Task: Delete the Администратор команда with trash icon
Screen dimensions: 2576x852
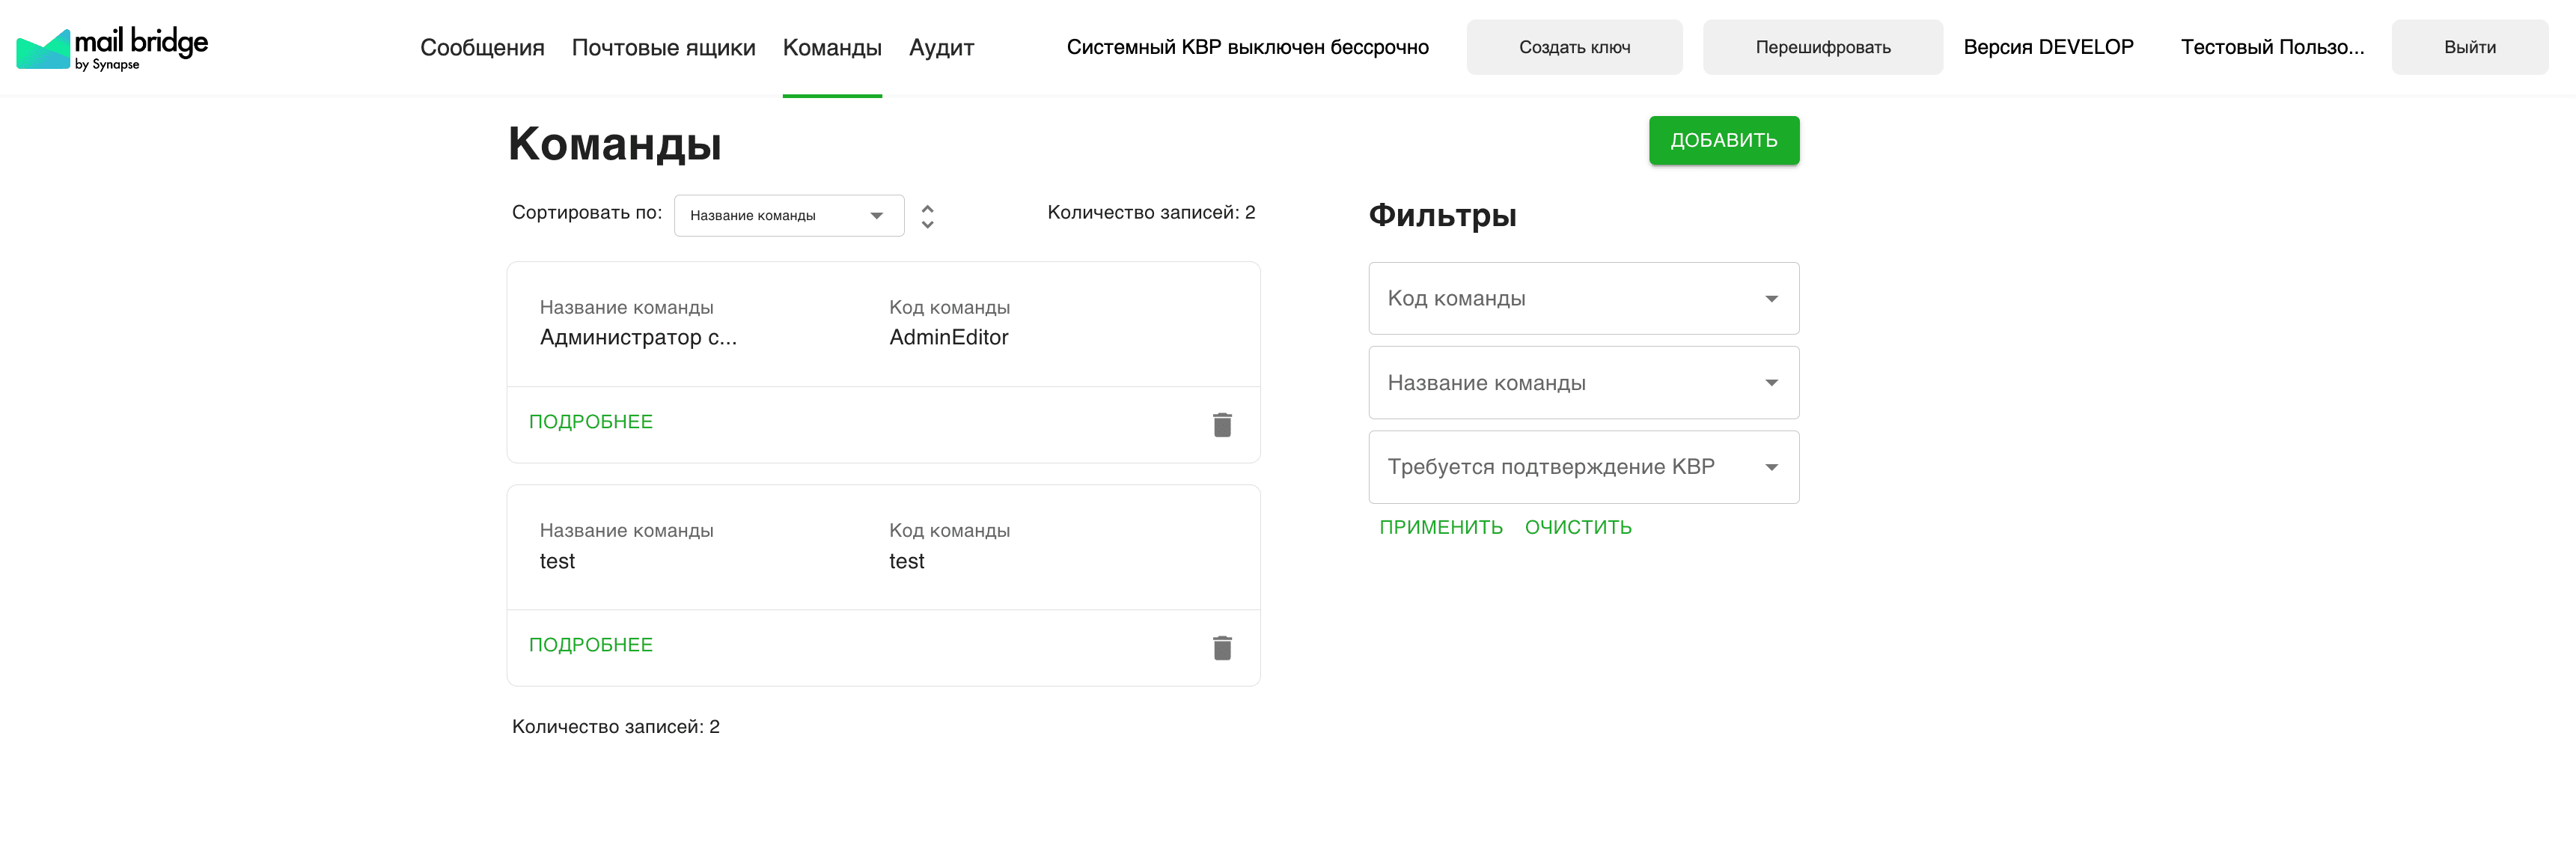Action: pyautogui.click(x=1222, y=425)
